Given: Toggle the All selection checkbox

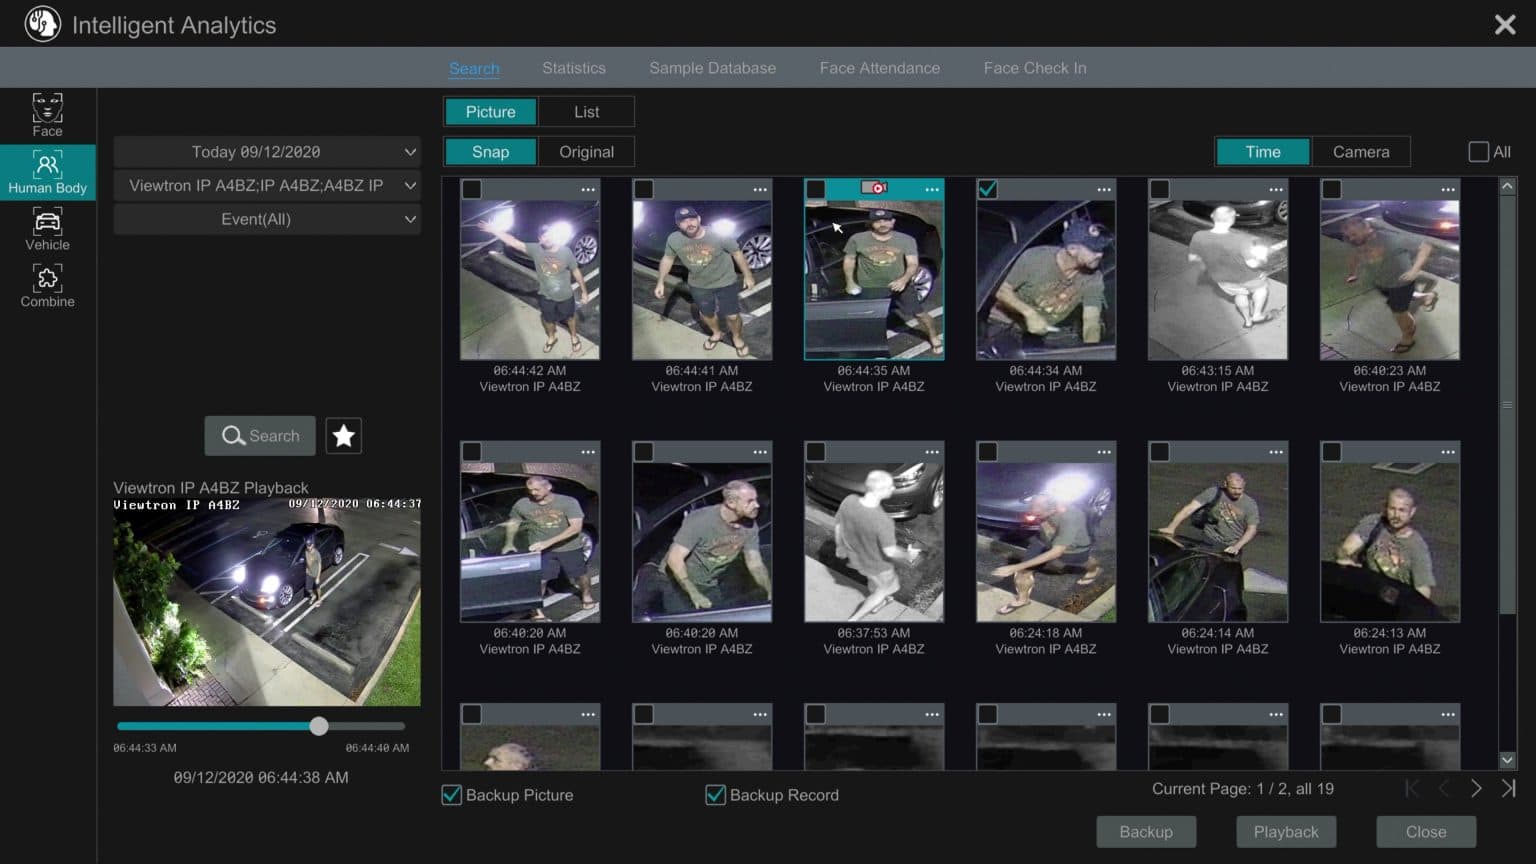Looking at the screenshot, I should (x=1478, y=152).
